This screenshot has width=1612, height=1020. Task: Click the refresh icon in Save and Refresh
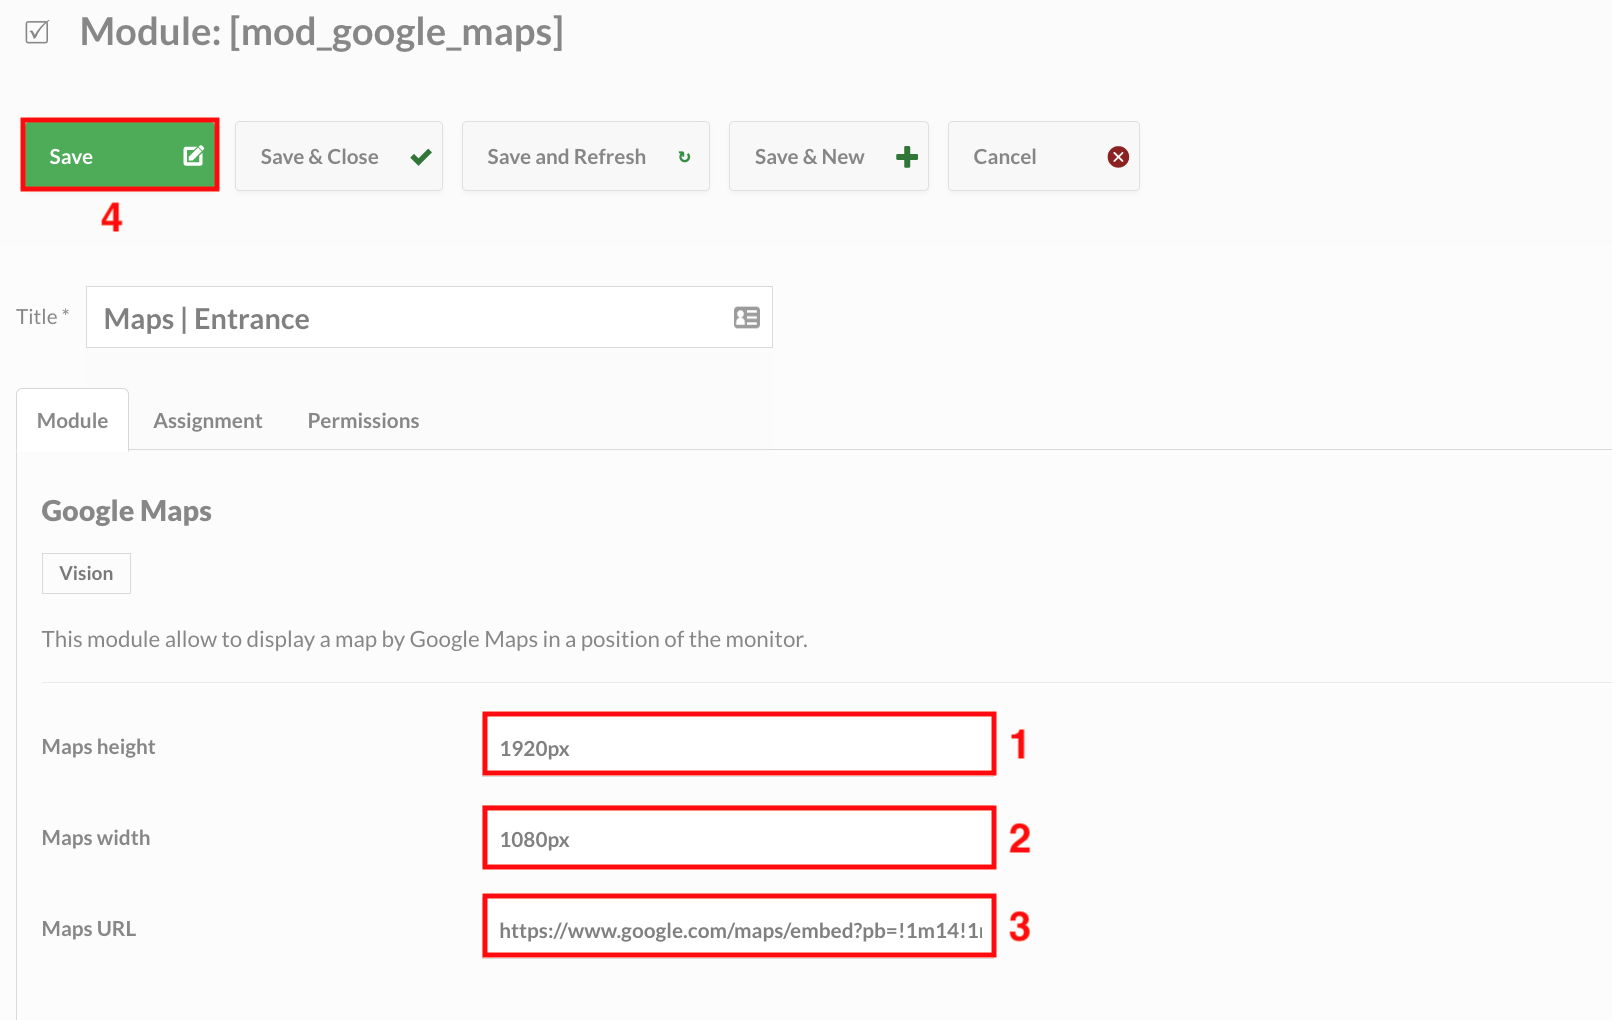684,157
